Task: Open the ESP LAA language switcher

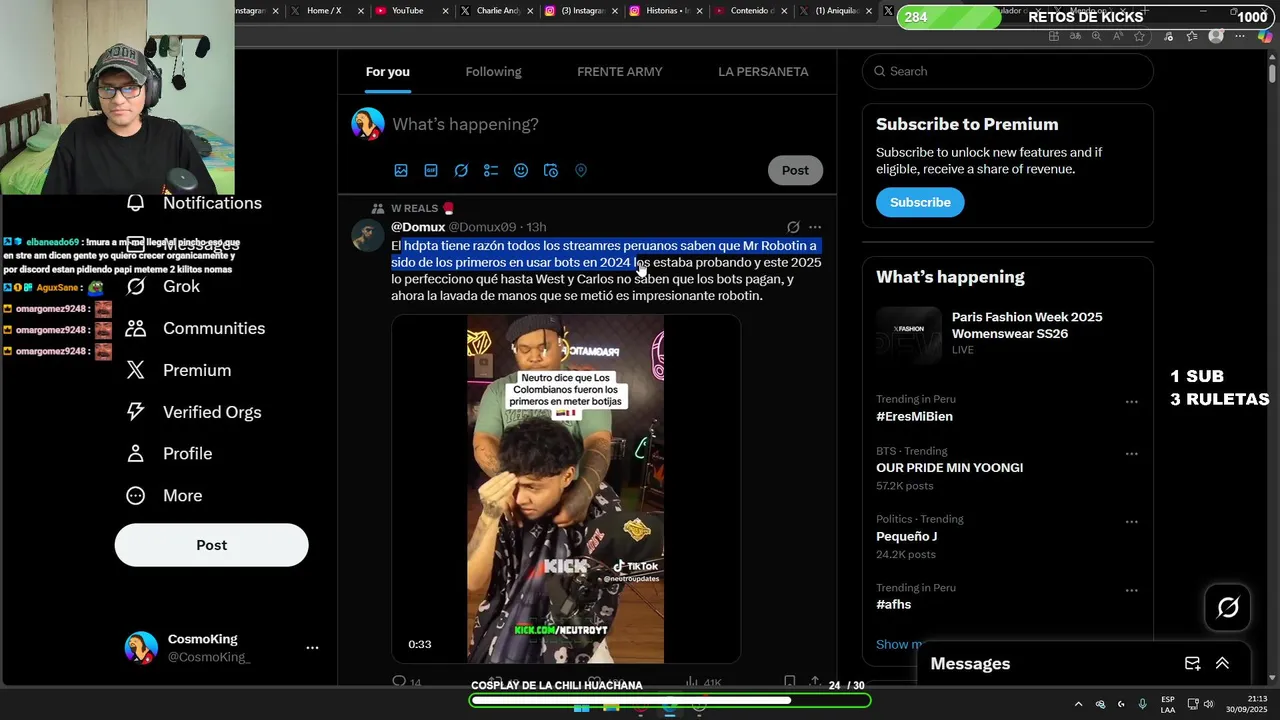Action: 1168,704
